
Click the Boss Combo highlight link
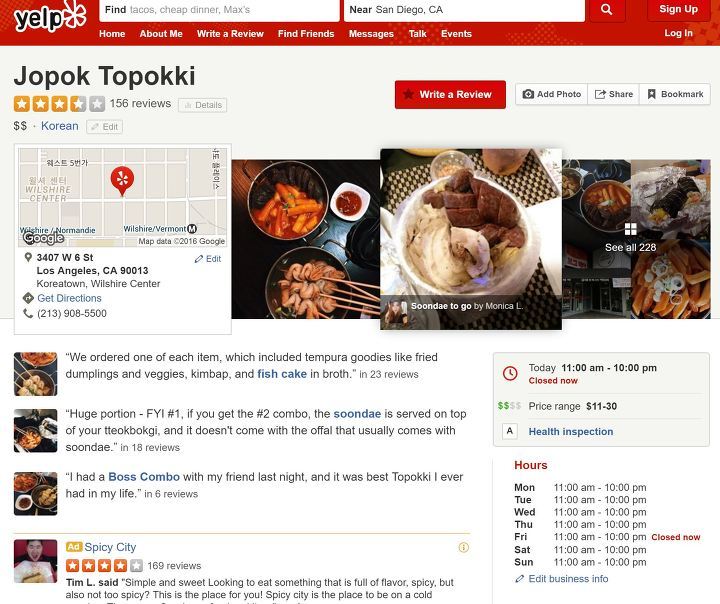pos(144,477)
